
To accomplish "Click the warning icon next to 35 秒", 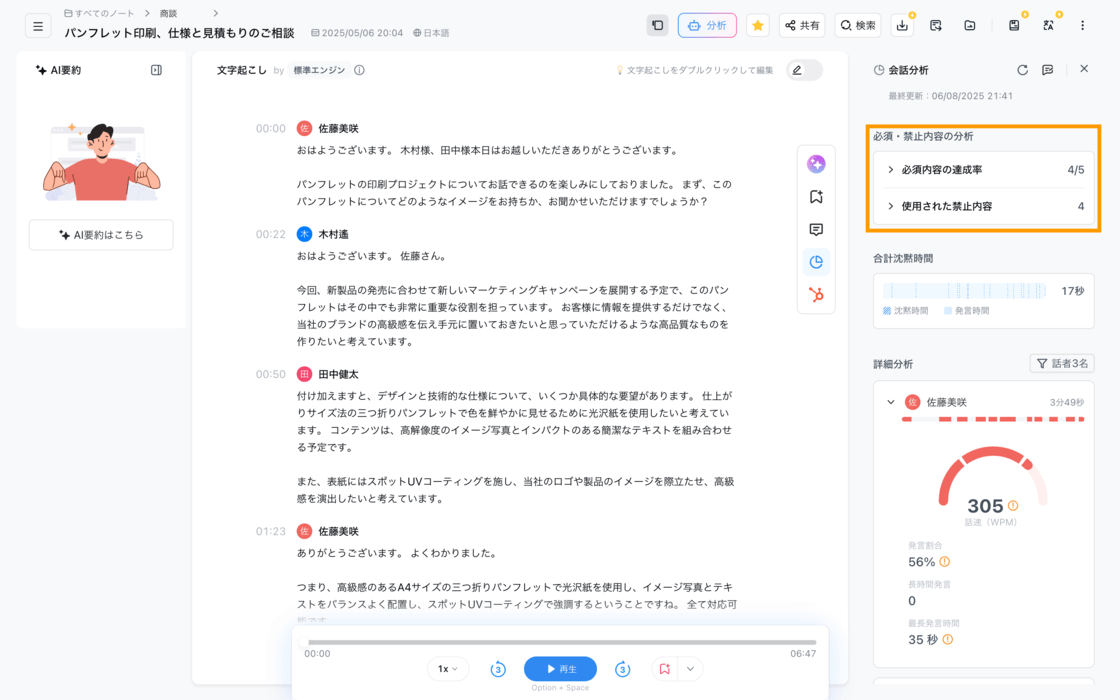I will (947, 640).
